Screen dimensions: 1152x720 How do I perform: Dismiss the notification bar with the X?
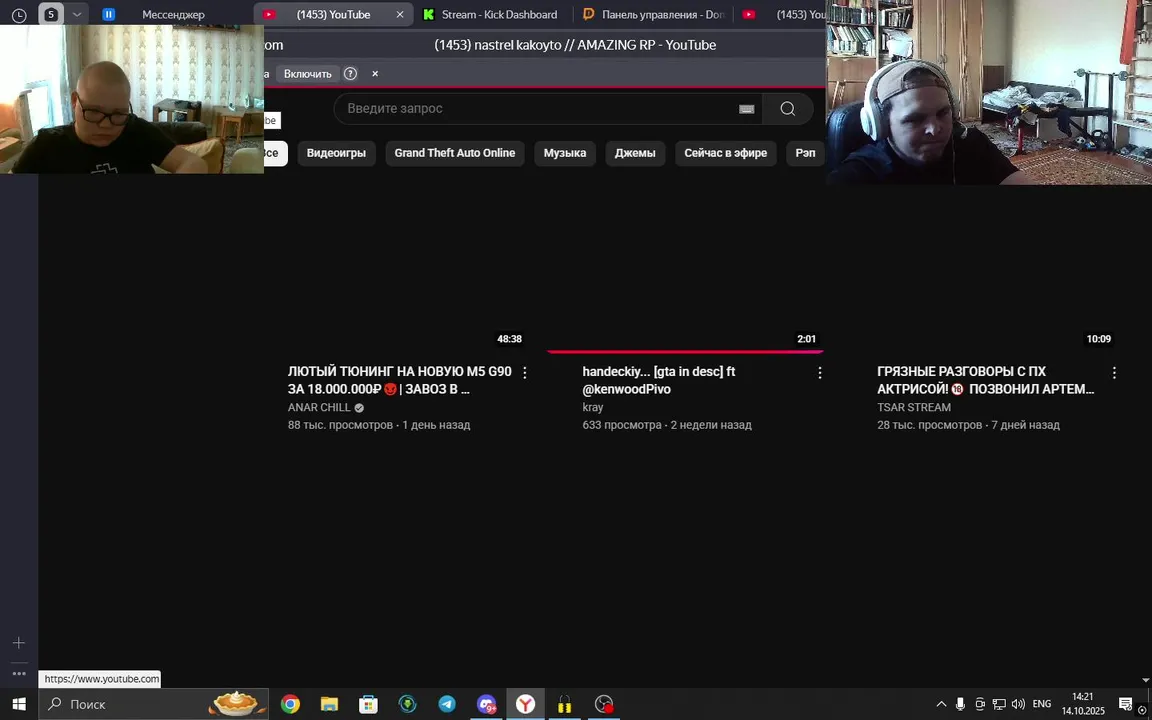point(375,73)
